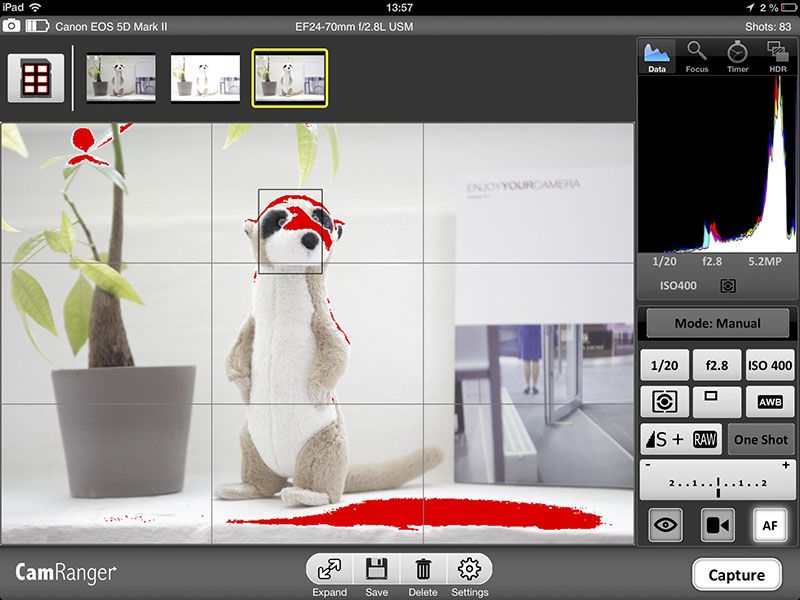Screen dimensions: 800x600
Task: Toggle live view eye button
Action: (x=665, y=524)
